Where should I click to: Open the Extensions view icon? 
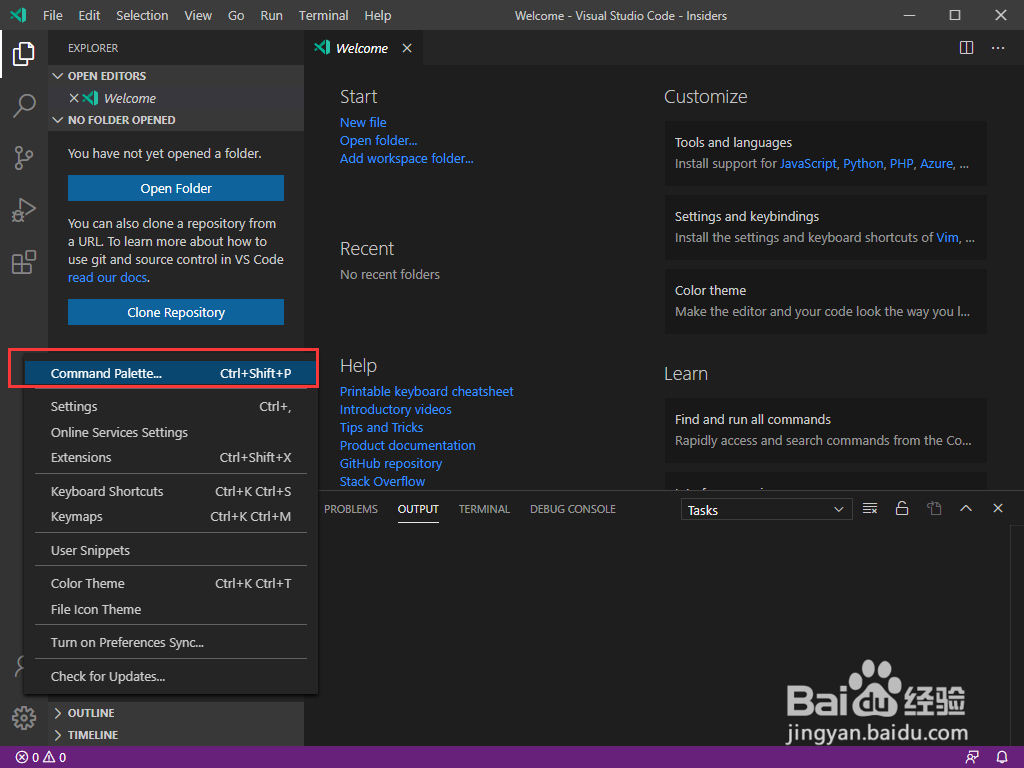(24, 262)
